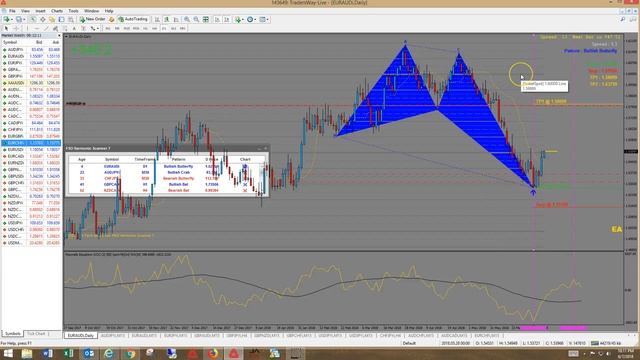Open the Periods clock dropdown
The width and height of the screenshot is (640, 360).
[x=251, y=19]
